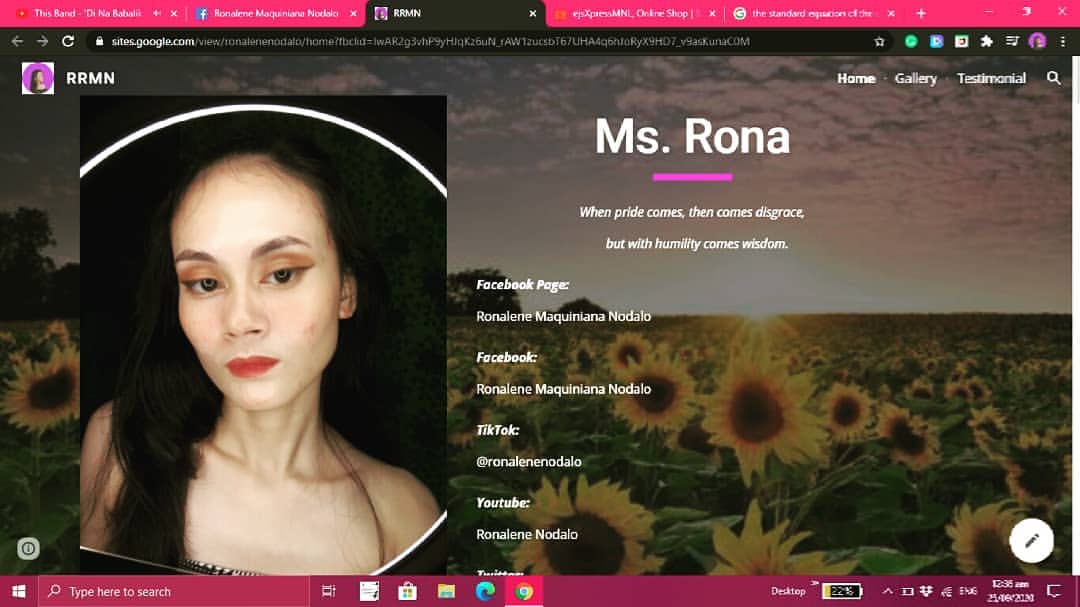Switch to the This Band YouTube tab
The height and width of the screenshot is (607, 1080).
tap(87, 13)
